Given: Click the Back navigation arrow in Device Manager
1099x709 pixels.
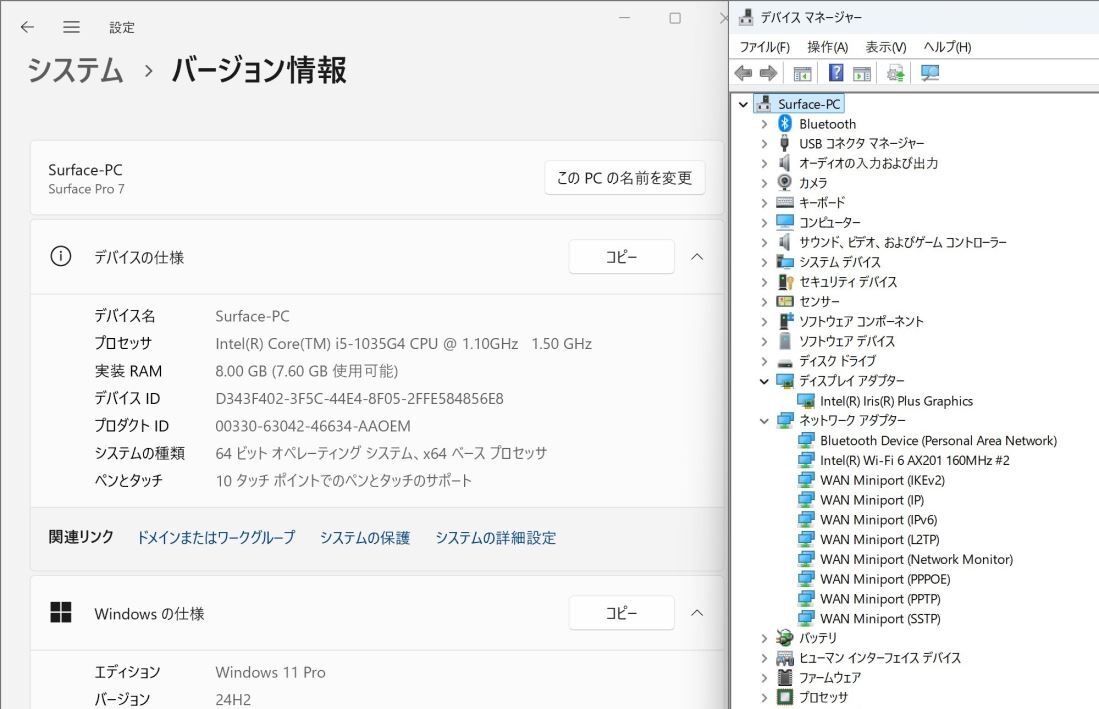Looking at the screenshot, I should pyautogui.click(x=742, y=72).
